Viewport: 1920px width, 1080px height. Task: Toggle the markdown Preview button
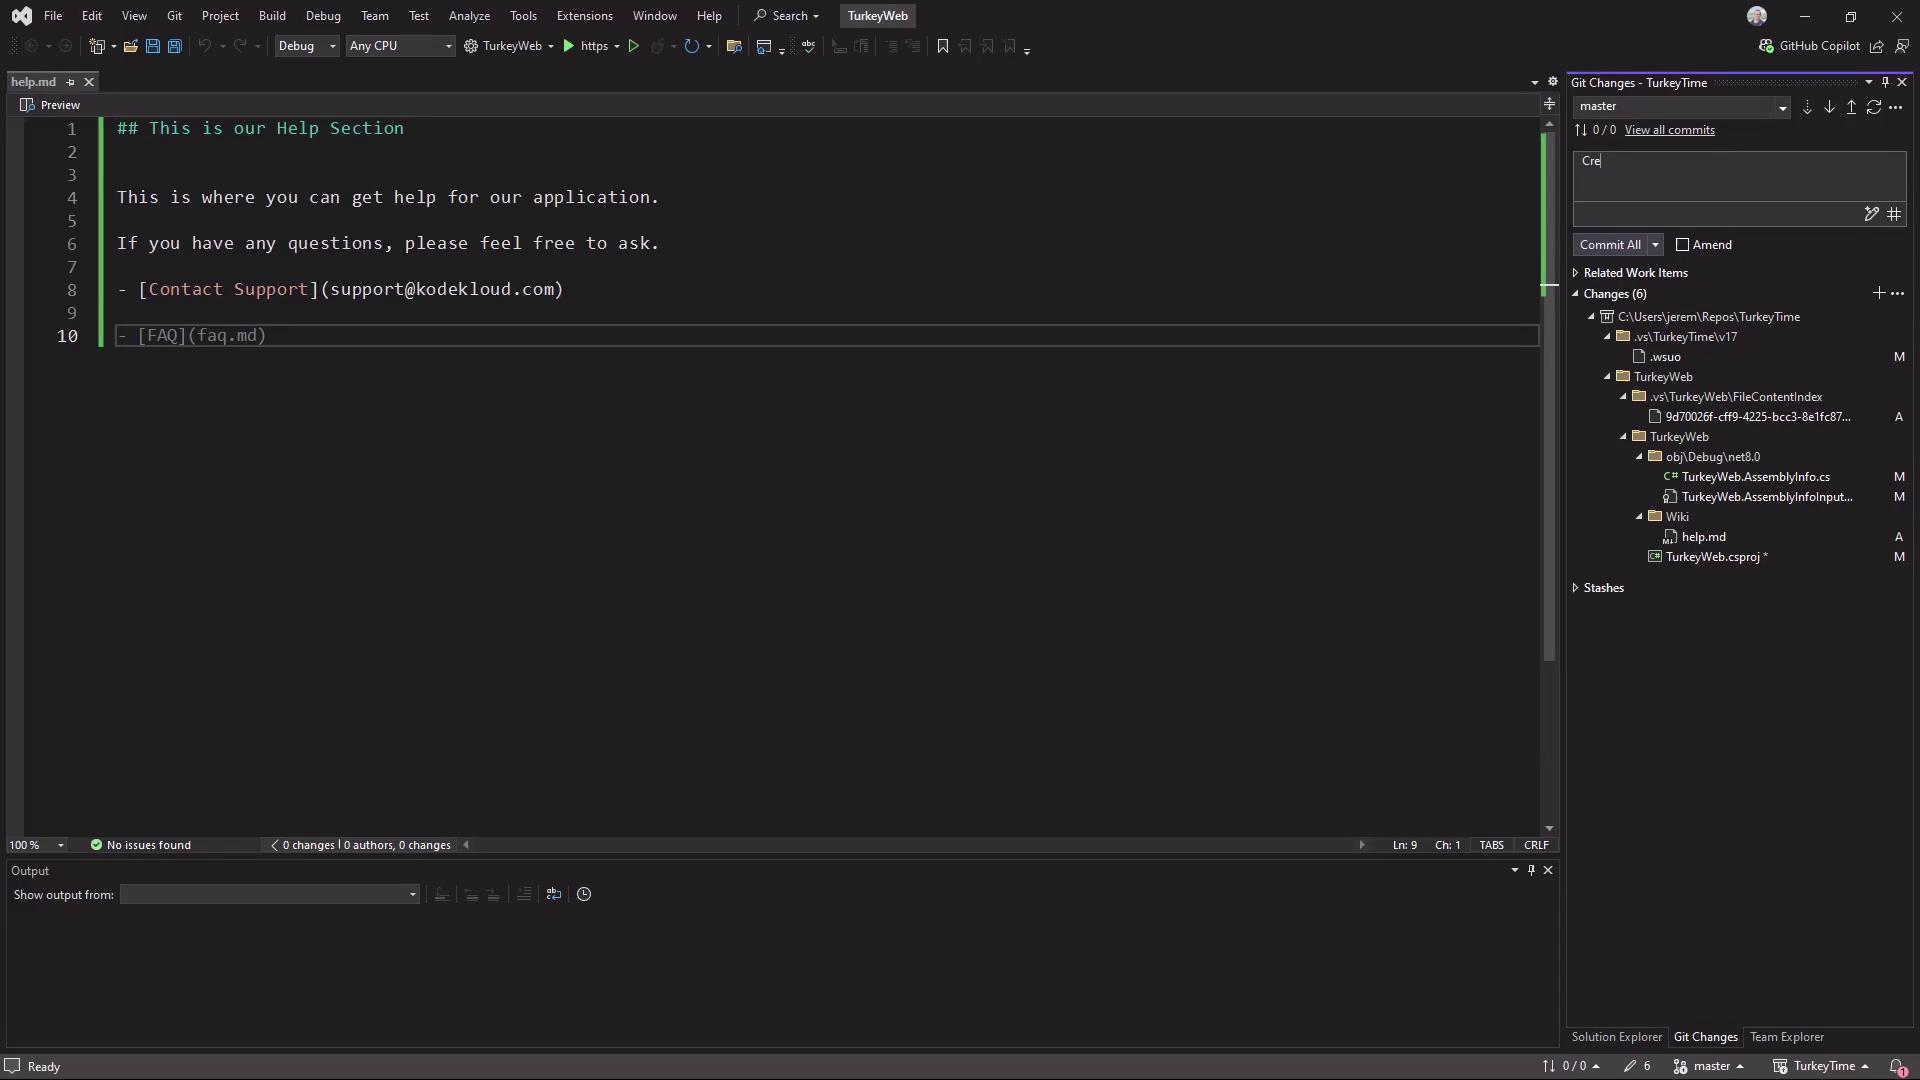click(x=51, y=105)
